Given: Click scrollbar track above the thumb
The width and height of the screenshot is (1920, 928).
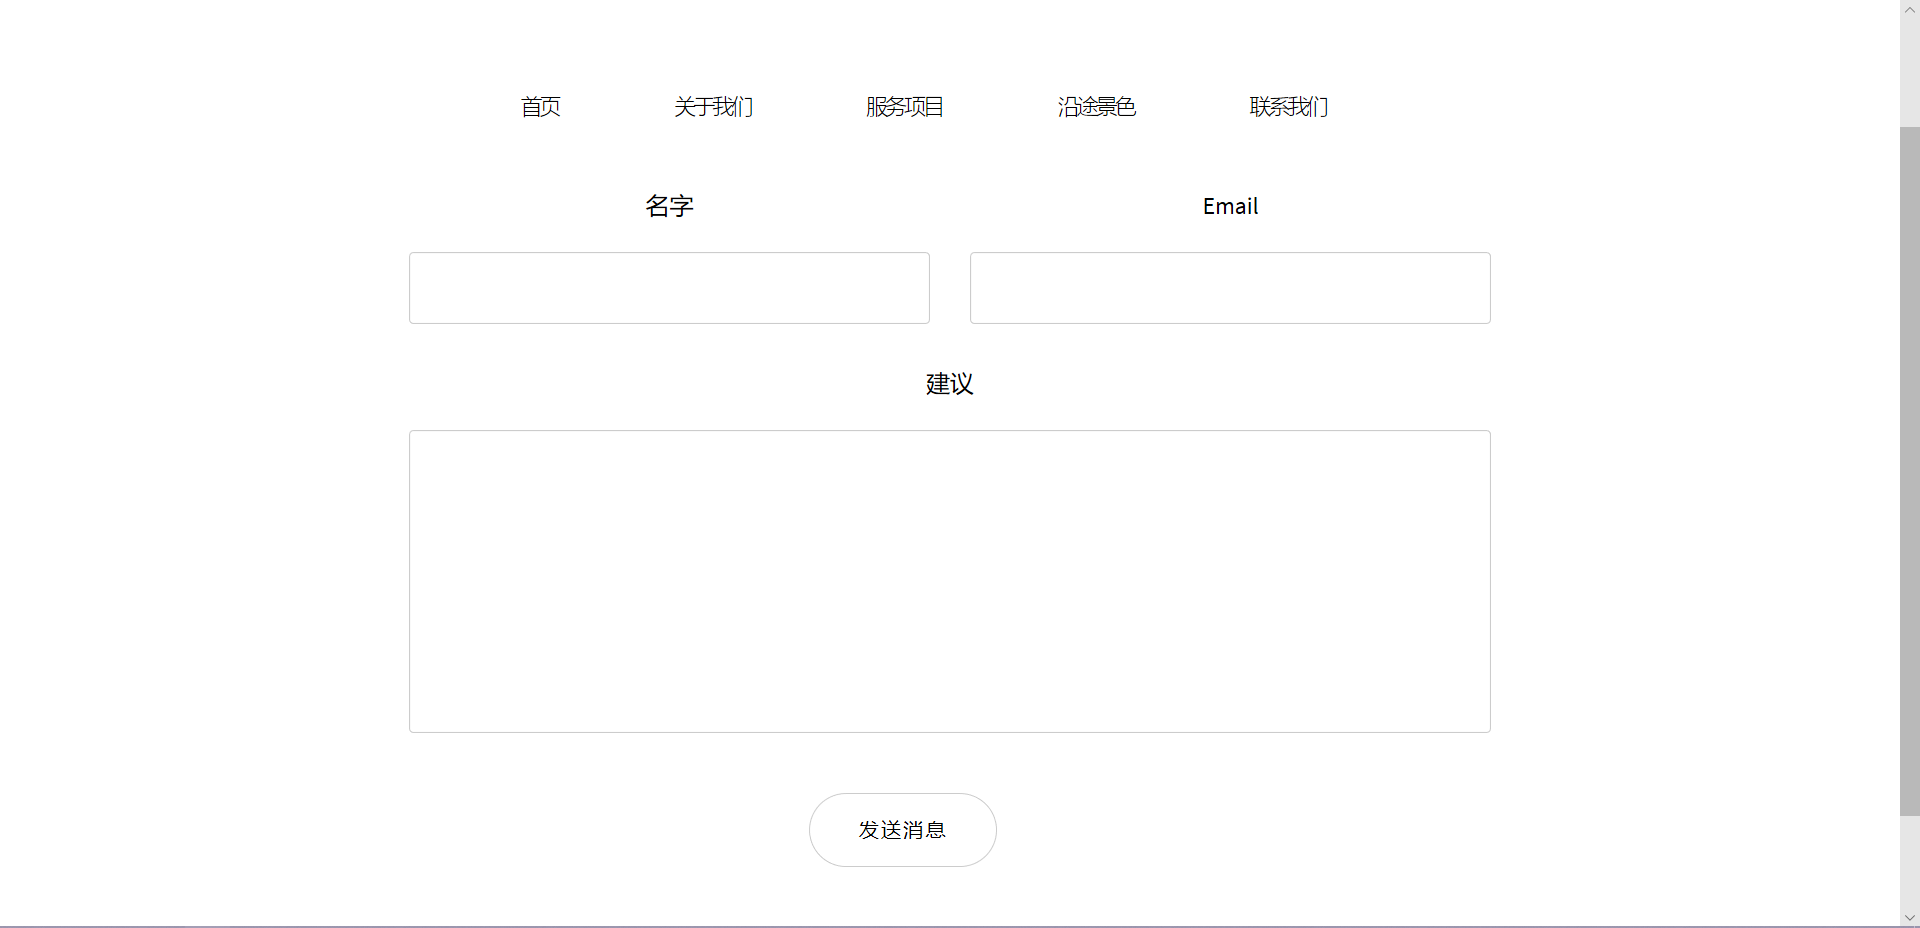Looking at the screenshot, I should (1909, 70).
